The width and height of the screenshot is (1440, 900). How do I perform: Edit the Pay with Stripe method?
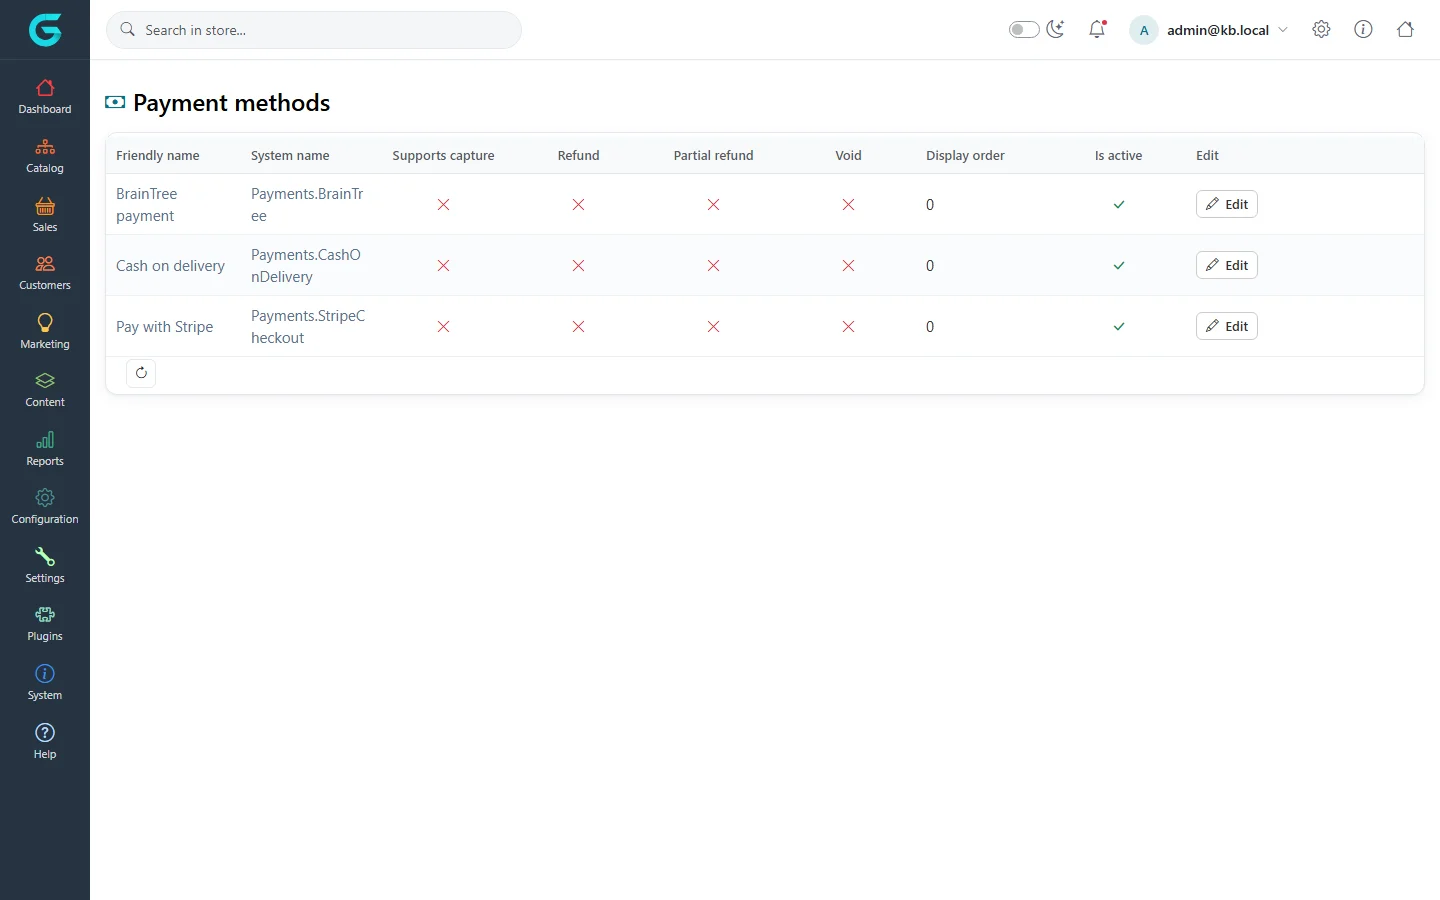(x=1227, y=326)
